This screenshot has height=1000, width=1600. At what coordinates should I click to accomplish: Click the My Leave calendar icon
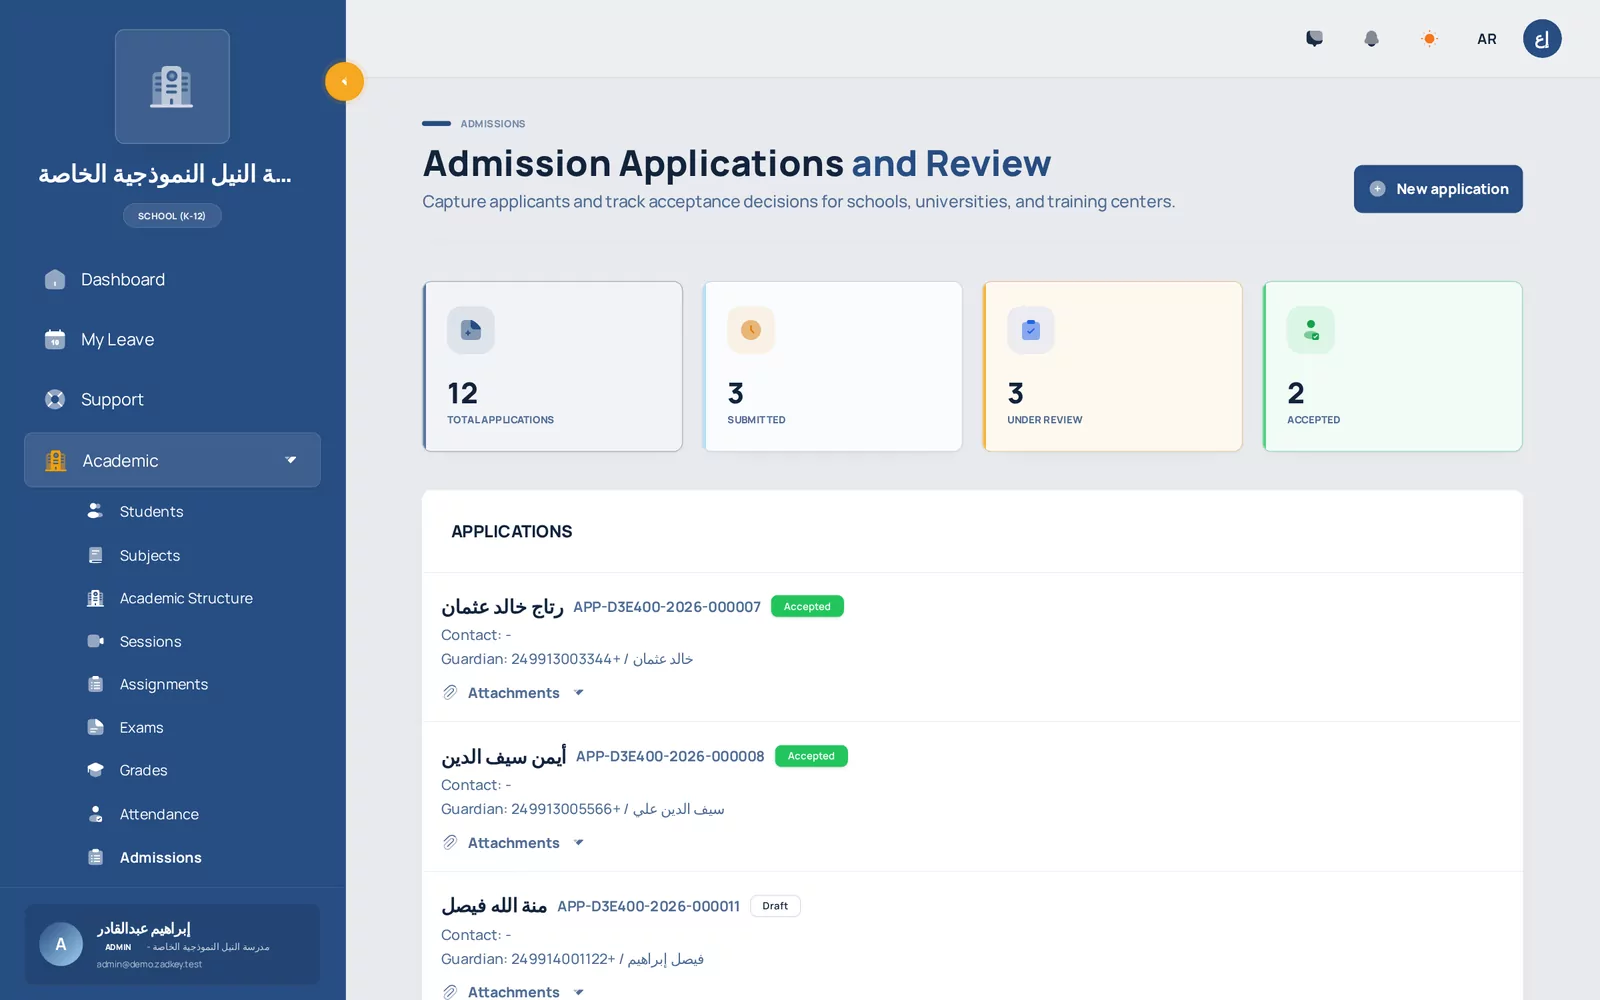click(x=55, y=340)
